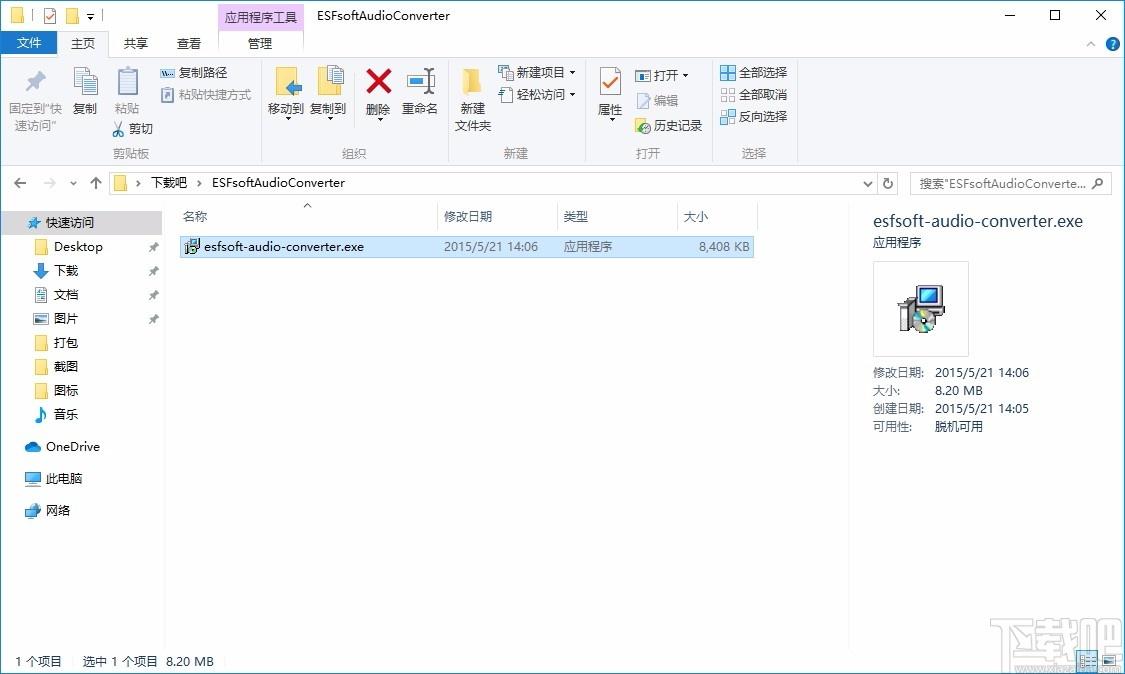
Task: Open Desktop in the sidebar
Action: point(77,247)
